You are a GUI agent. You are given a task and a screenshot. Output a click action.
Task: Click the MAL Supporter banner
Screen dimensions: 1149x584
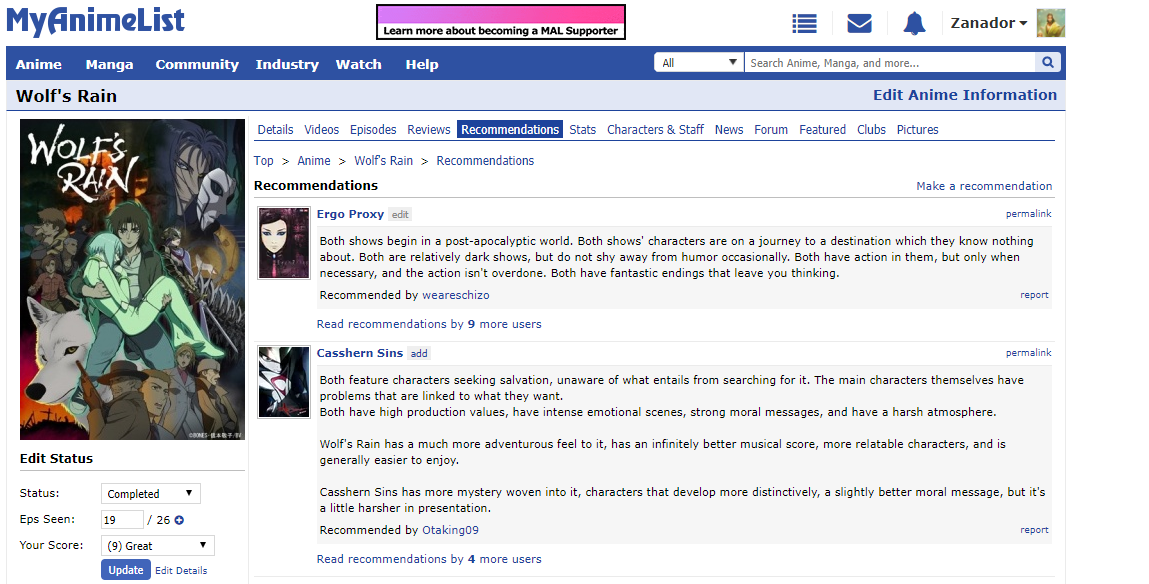(x=501, y=22)
